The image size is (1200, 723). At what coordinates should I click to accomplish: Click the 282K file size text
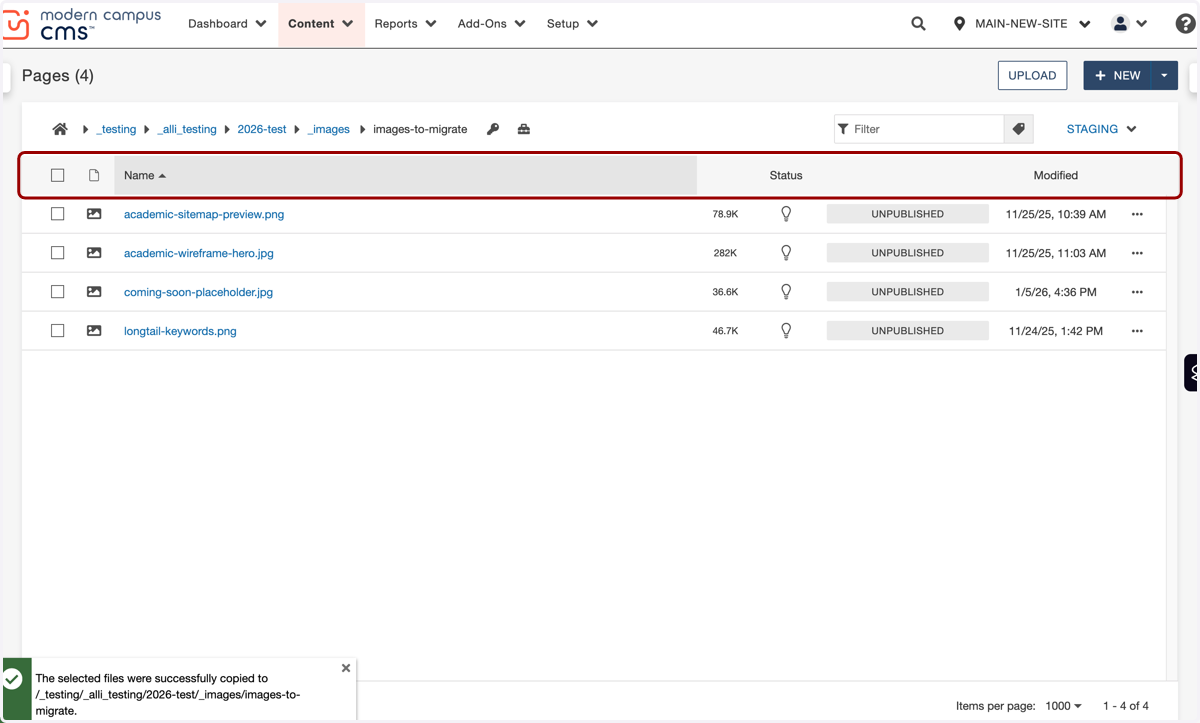(x=725, y=253)
